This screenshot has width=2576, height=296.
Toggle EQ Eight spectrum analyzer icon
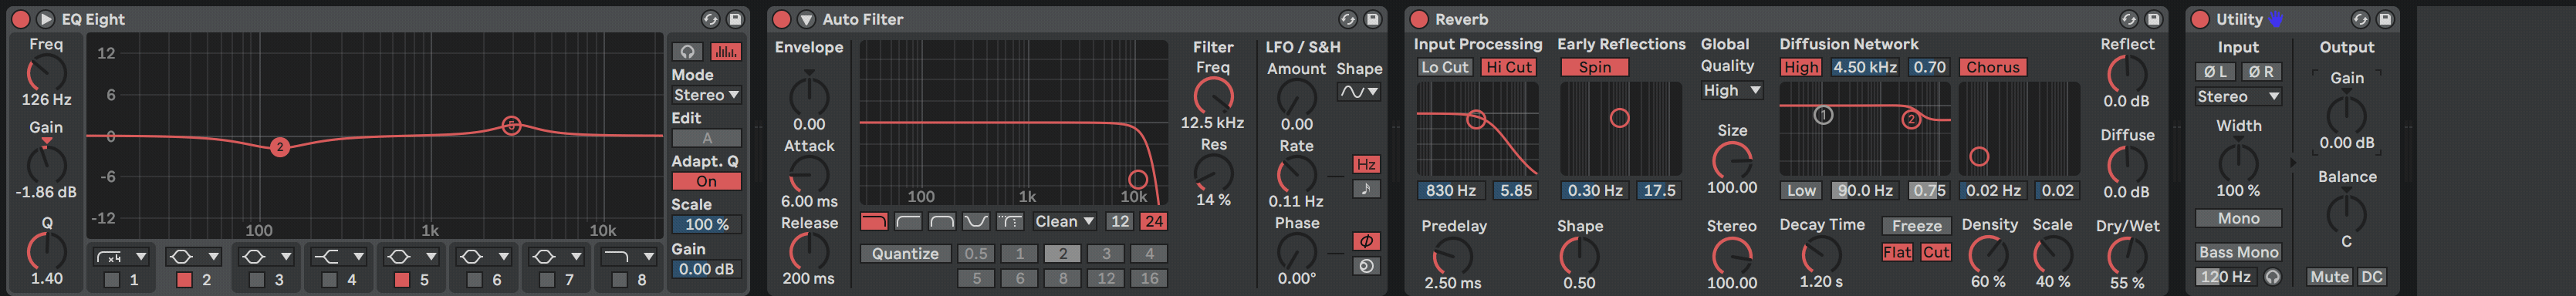[726, 51]
